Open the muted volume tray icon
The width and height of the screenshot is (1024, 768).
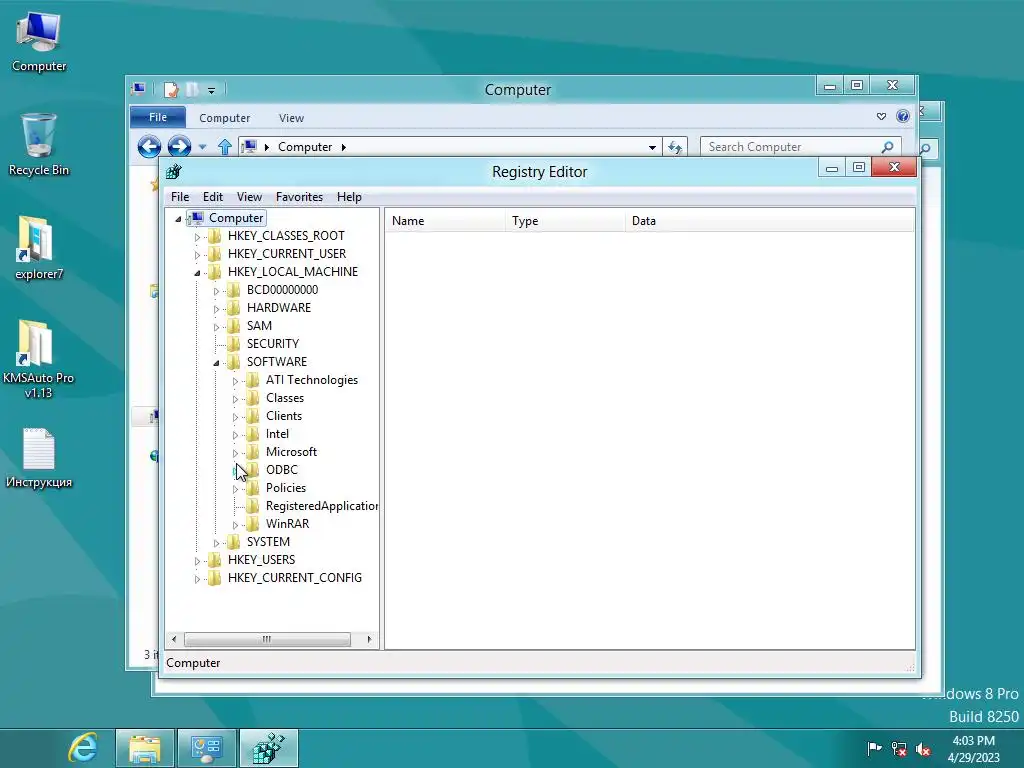click(923, 749)
